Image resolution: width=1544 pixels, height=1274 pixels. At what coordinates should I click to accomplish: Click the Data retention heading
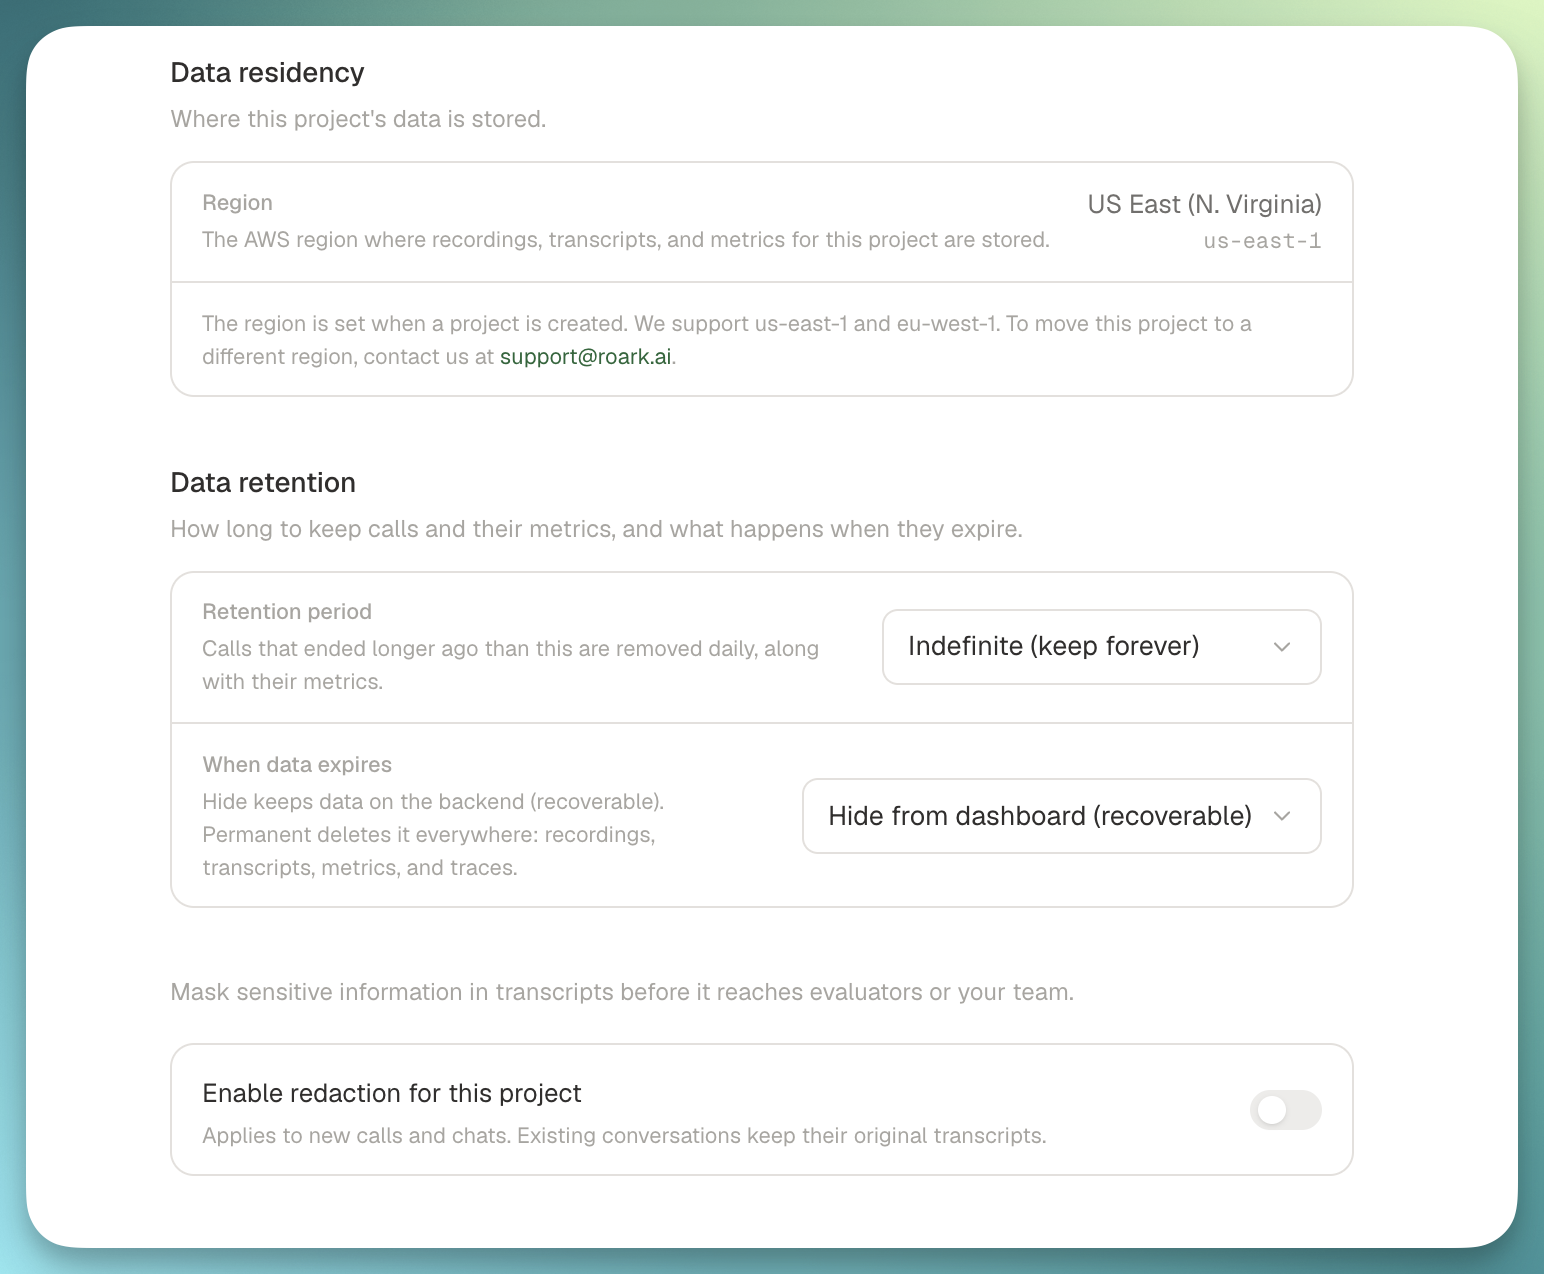pos(263,483)
